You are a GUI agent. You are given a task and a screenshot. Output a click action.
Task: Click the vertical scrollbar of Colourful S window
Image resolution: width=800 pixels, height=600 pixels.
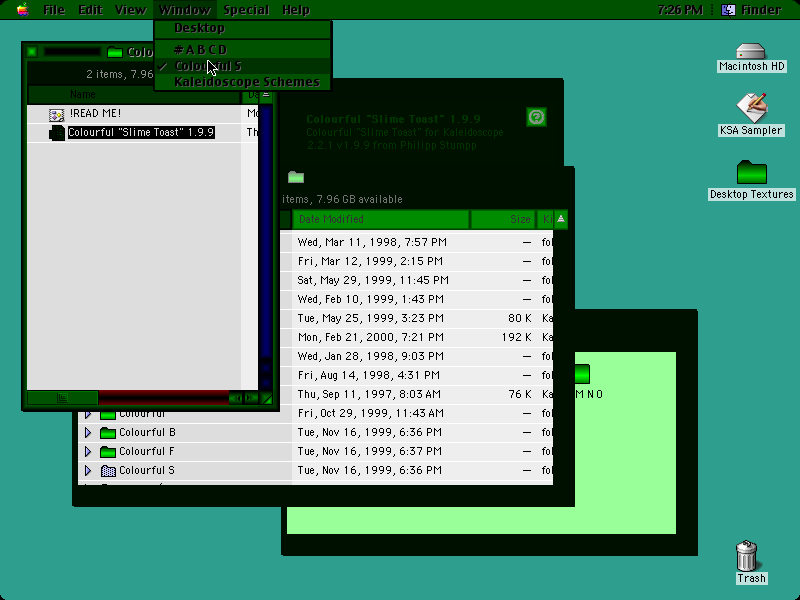point(265,247)
